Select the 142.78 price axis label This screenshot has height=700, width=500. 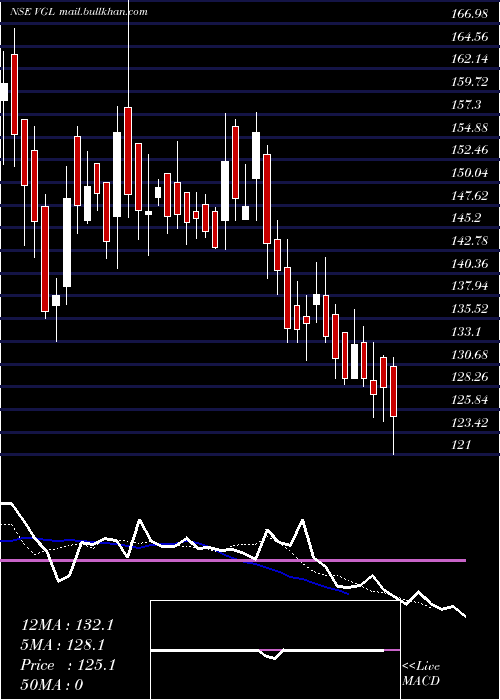[470, 241]
